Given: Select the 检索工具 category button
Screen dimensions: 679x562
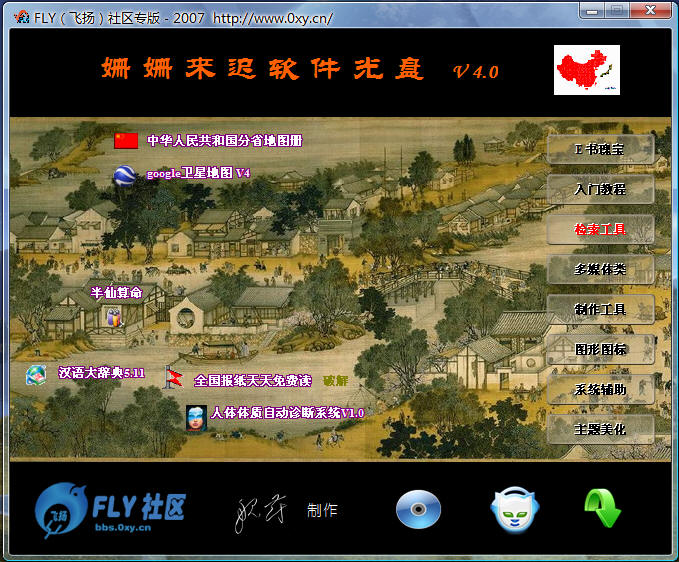Looking at the screenshot, I should pyautogui.click(x=600, y=229).
